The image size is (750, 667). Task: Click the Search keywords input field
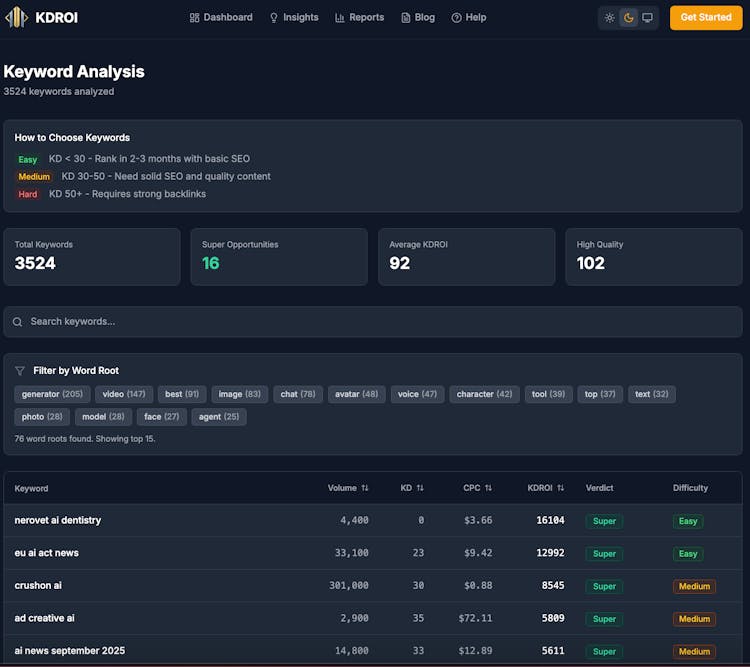[x=380, y=322]
